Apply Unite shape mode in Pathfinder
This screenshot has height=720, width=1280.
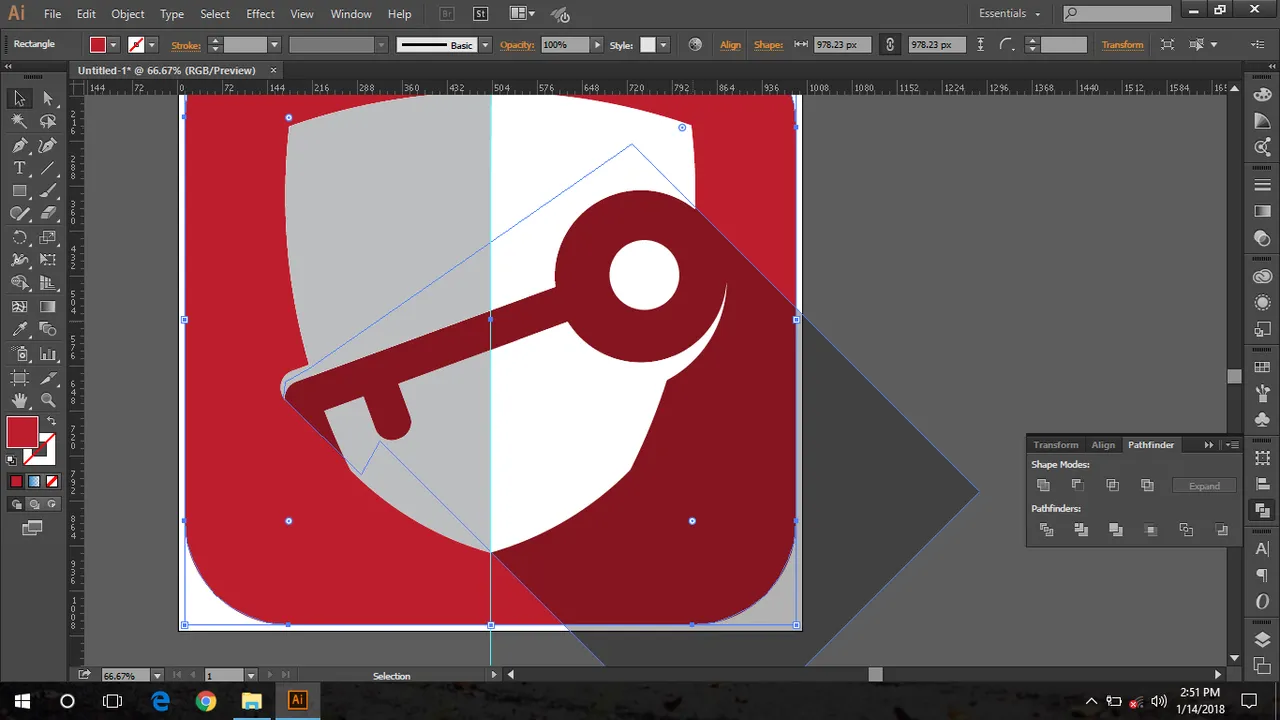coord(1044,485)
